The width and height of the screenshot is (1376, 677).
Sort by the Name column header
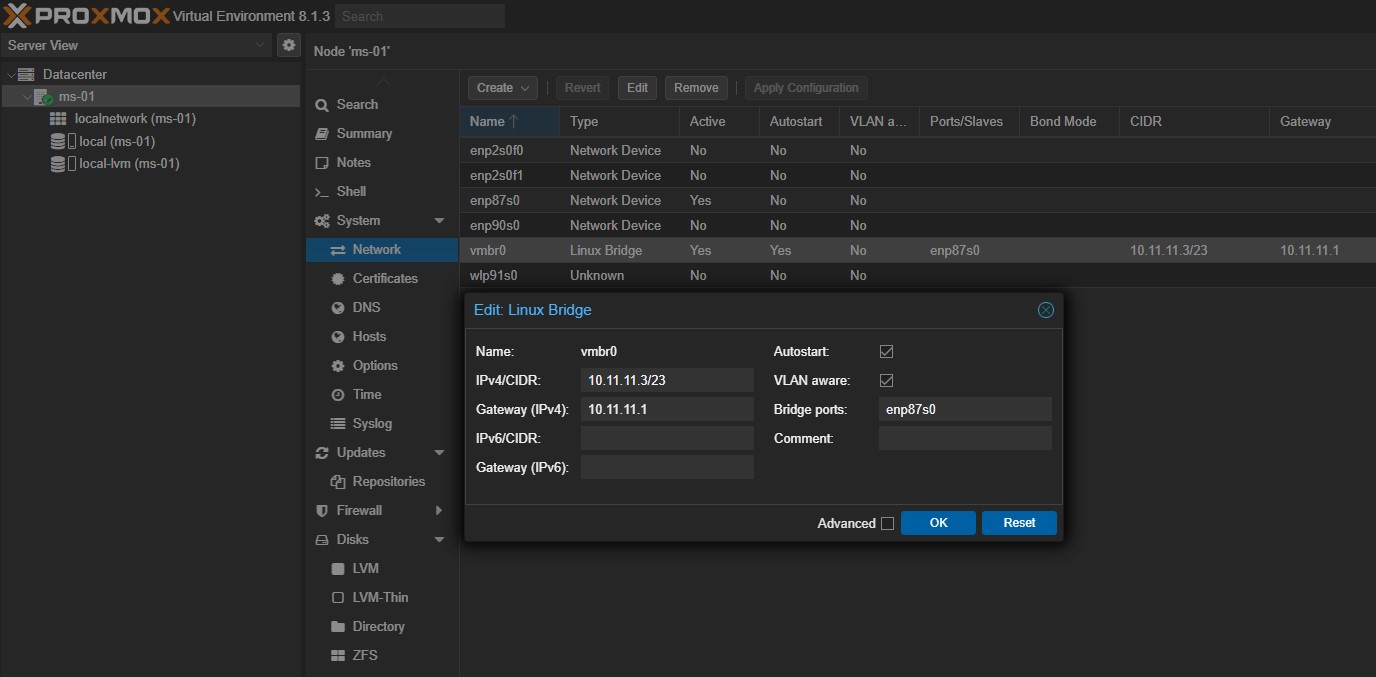[488, 122]
